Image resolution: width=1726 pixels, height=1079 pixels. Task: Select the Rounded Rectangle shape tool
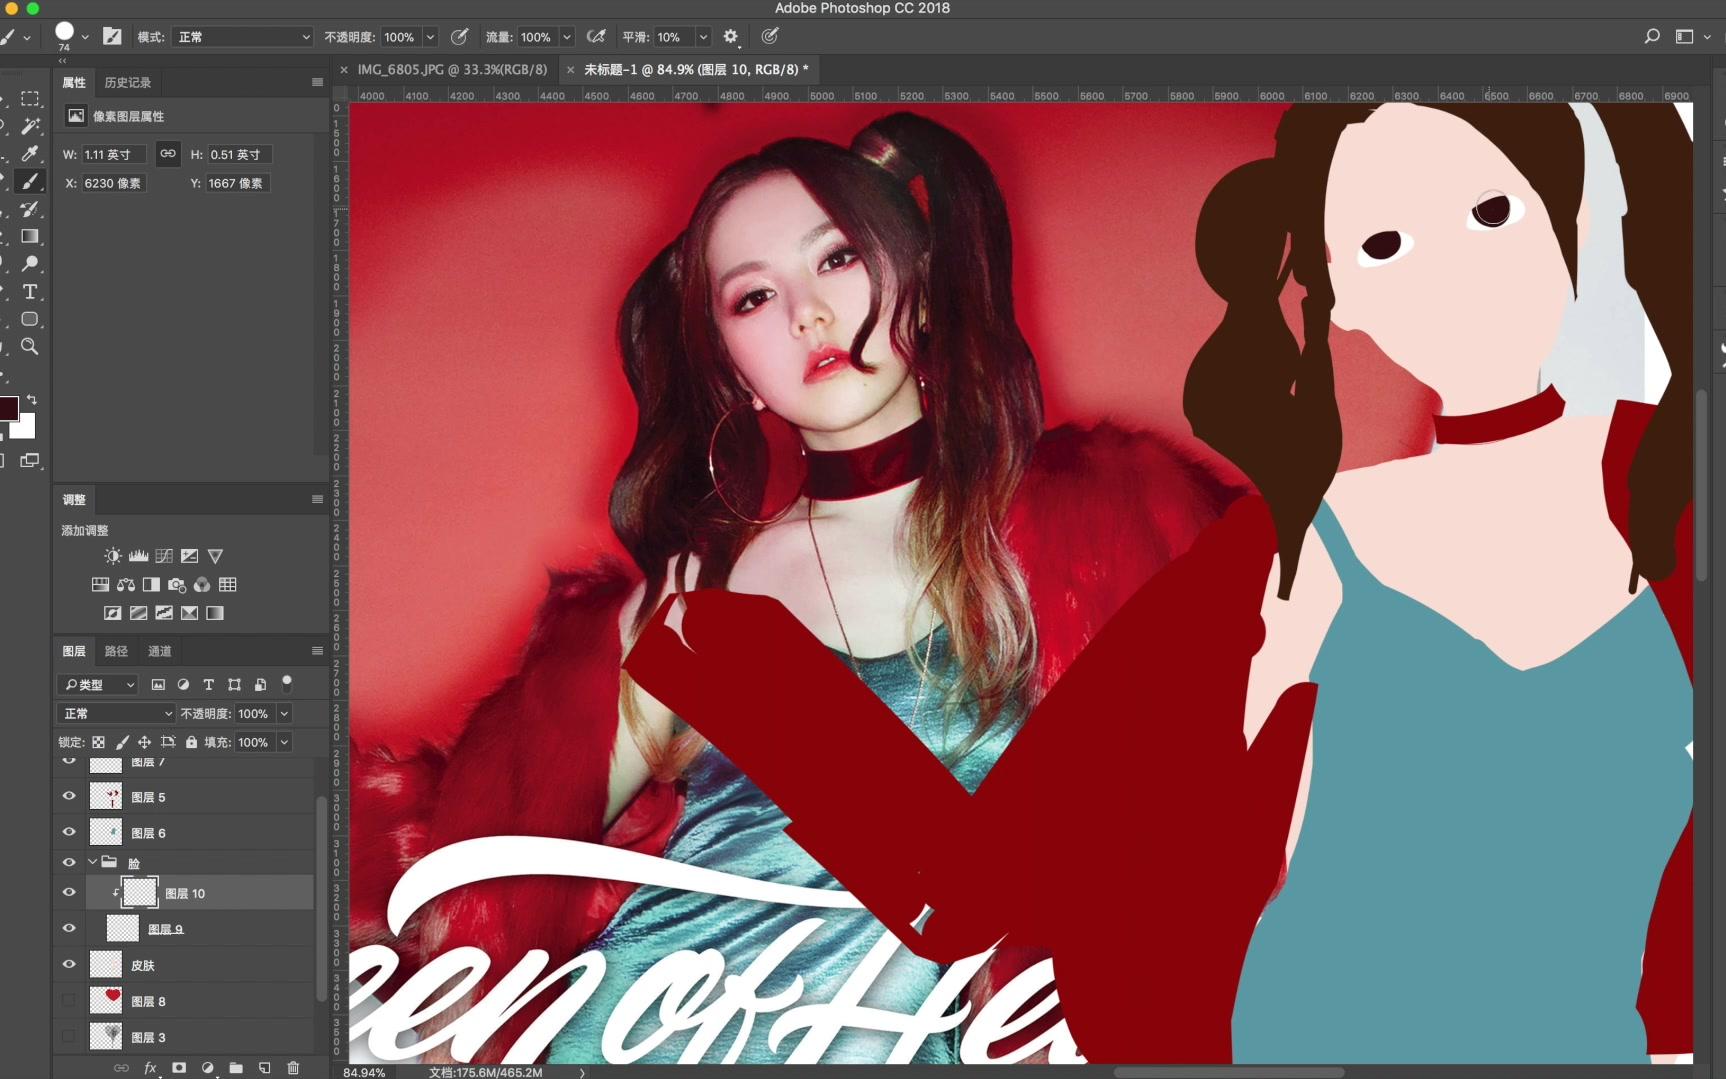[x=30, y=319]
